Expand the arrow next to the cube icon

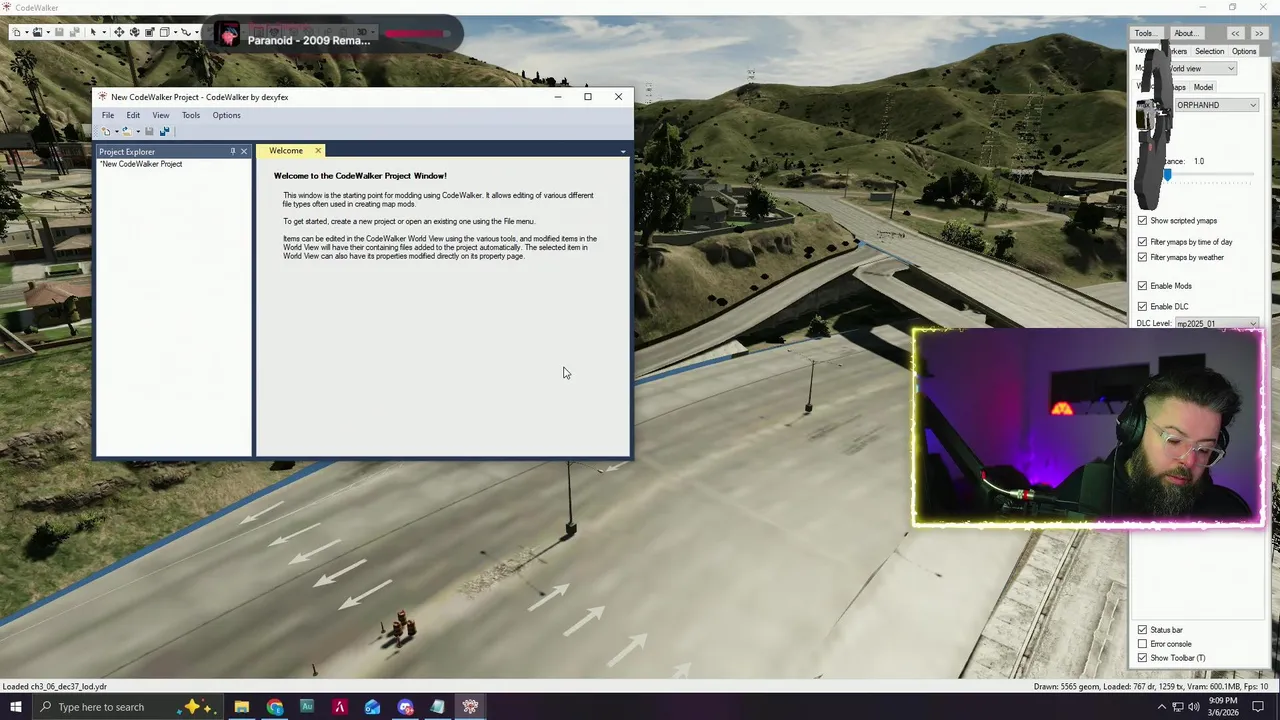pos(175,32)
